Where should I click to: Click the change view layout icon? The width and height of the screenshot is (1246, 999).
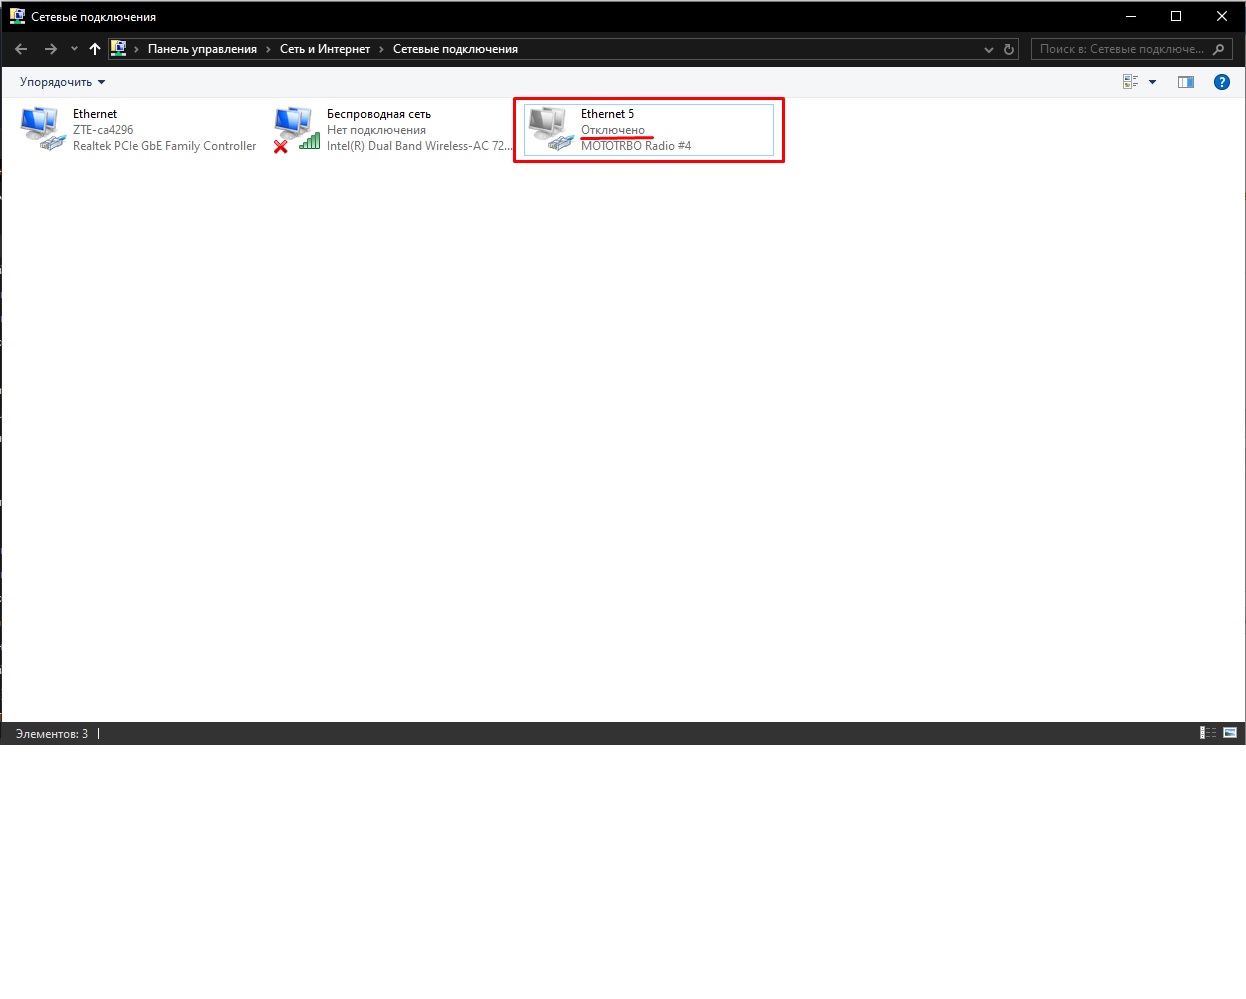coord(1131,82)
